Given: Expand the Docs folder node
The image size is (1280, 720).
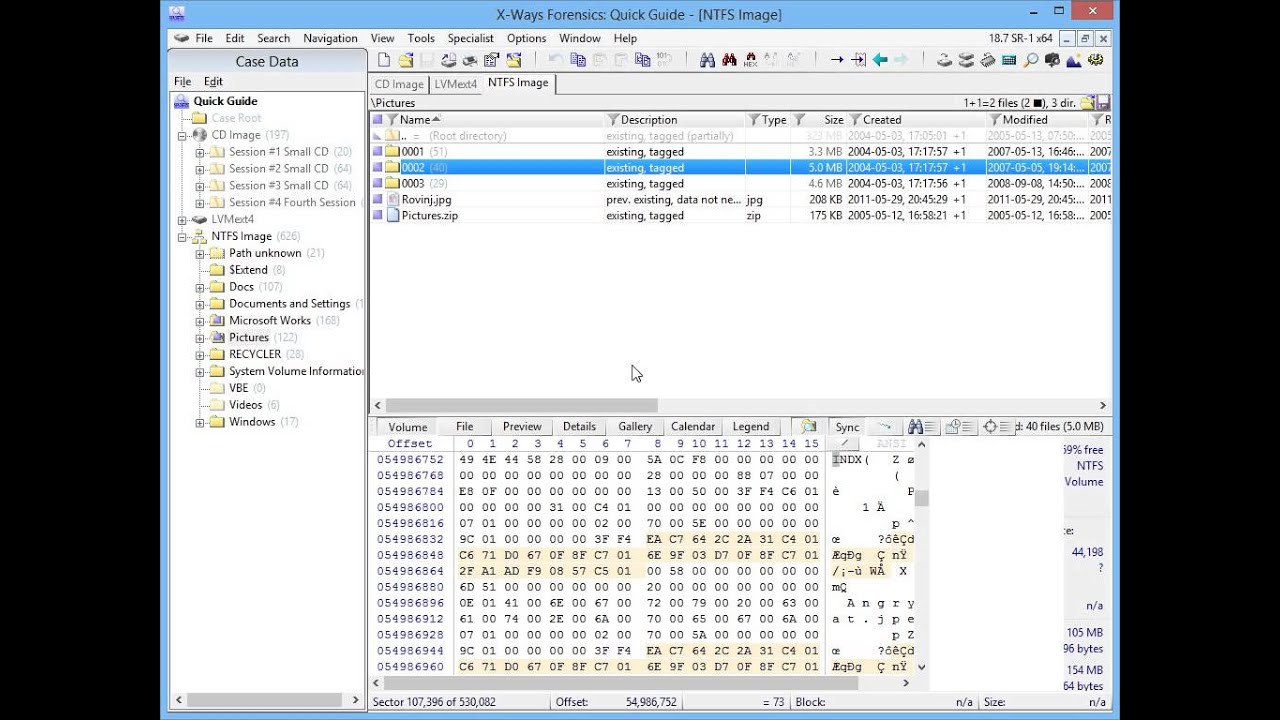Looking at the screenshot, I should pos(200,287).
